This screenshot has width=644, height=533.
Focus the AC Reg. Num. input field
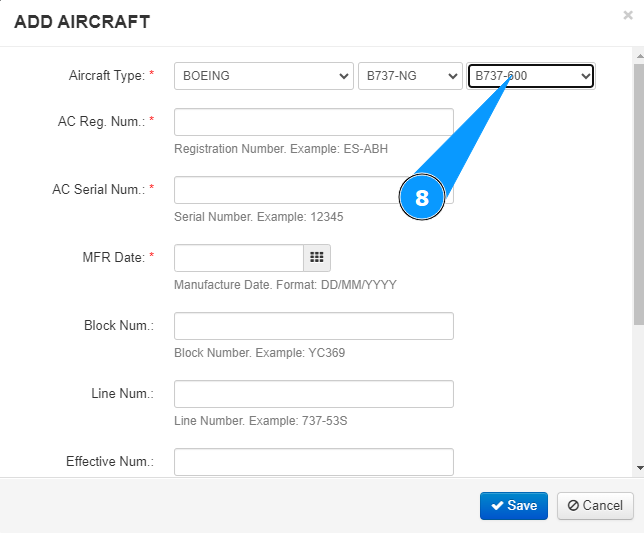[x=313, y=122]
